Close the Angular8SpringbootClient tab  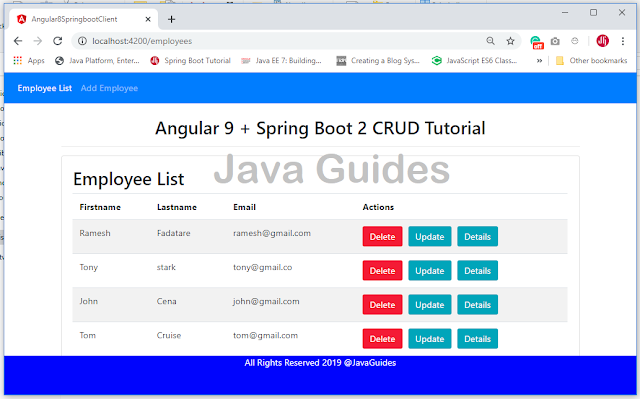coord(148,19)
